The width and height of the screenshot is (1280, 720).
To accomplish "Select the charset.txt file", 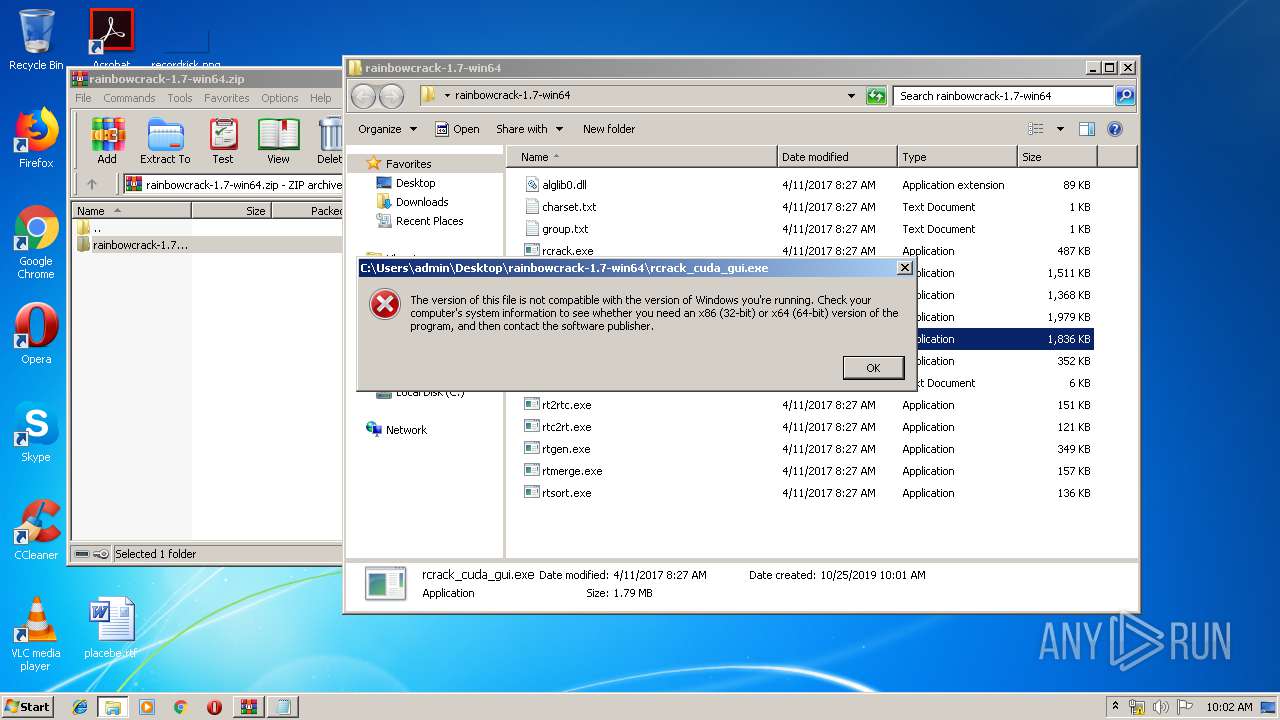I will pyautogui.click(x=569, y=207).
